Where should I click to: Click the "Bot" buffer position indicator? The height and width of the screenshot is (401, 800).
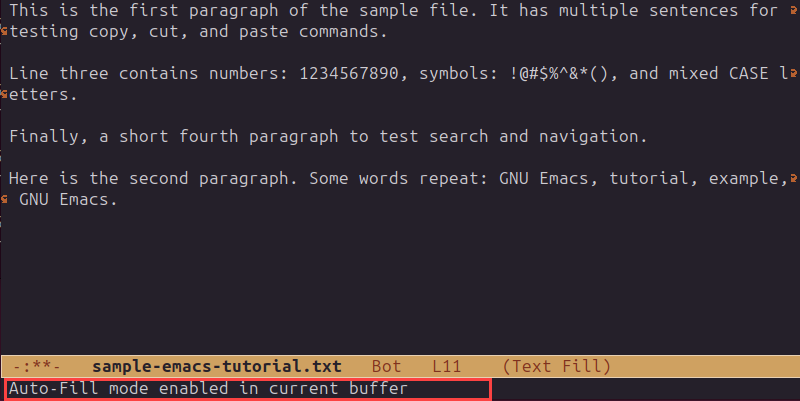(x=387, y=366)
